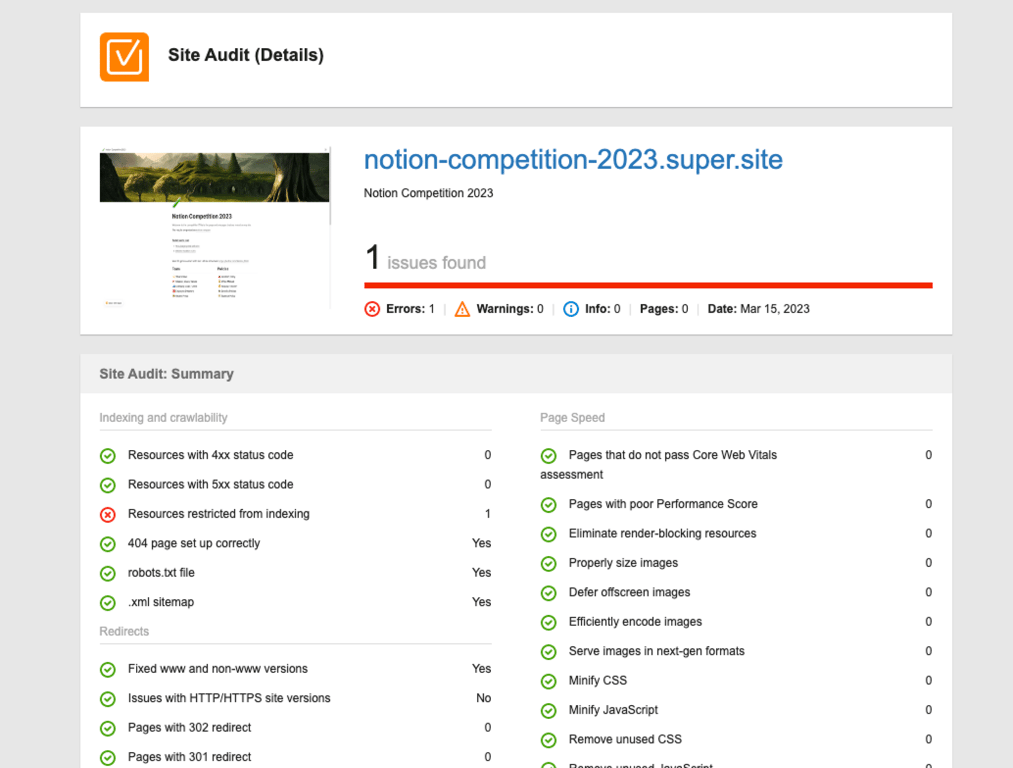
Task: Click the green check for .xml sitemap
Action: (x=108, y=603)
